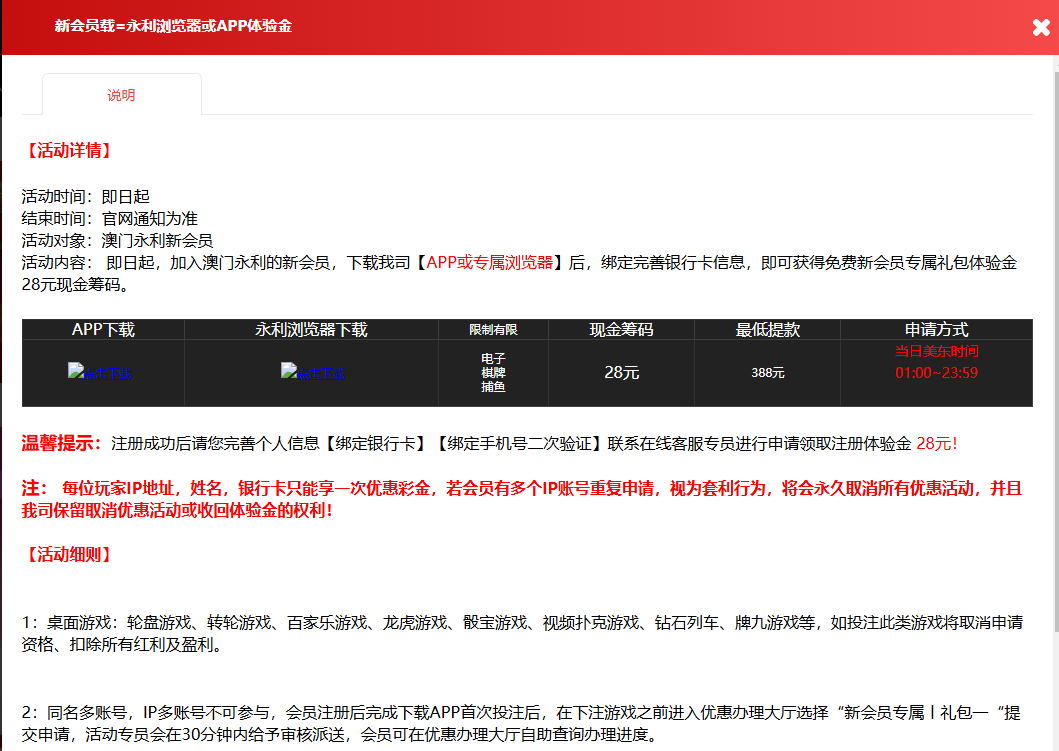This screenshot has width=1059, height=751.
Task: Click the APP下载 column header
Action: pos(103,329)
